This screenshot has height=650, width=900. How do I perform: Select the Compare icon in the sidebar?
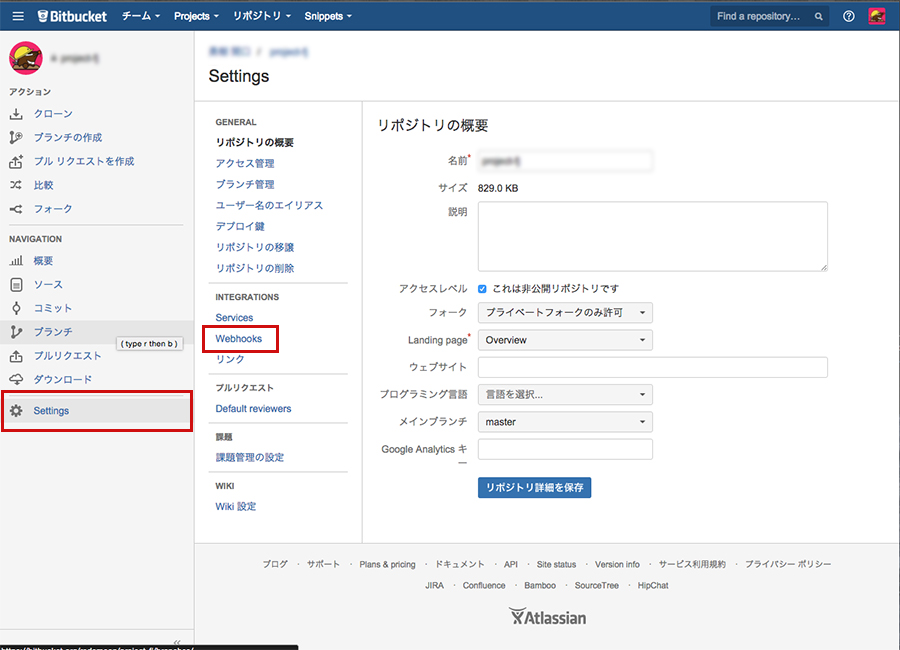15,184
